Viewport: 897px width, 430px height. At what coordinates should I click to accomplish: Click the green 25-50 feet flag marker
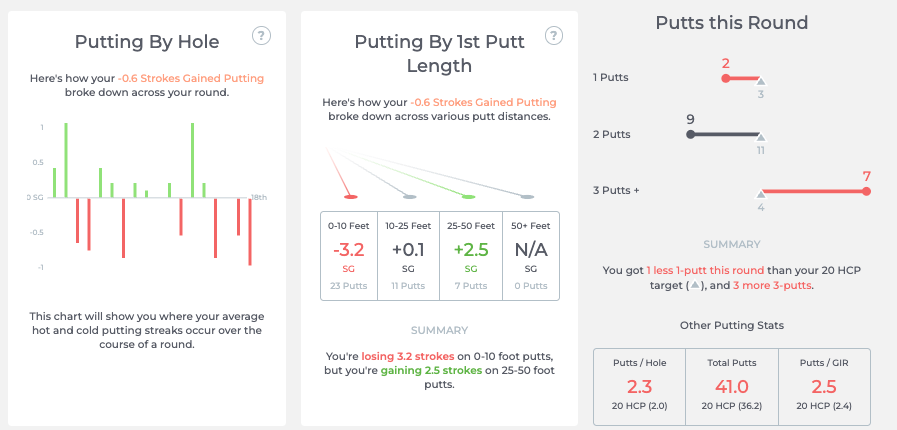click(x=468, y=196)
